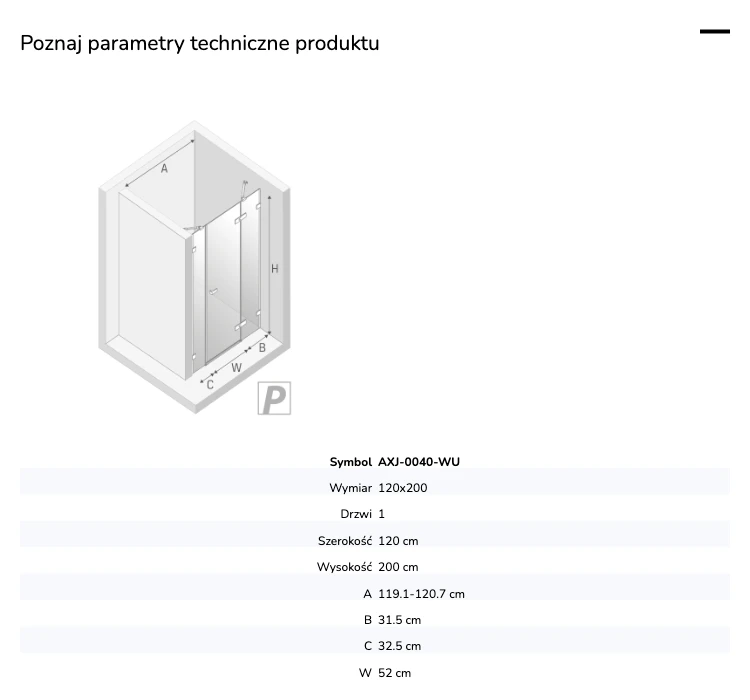Click the W label in the diagram
The height and width of the screenshot is (700, 750).
coord(236,367)
